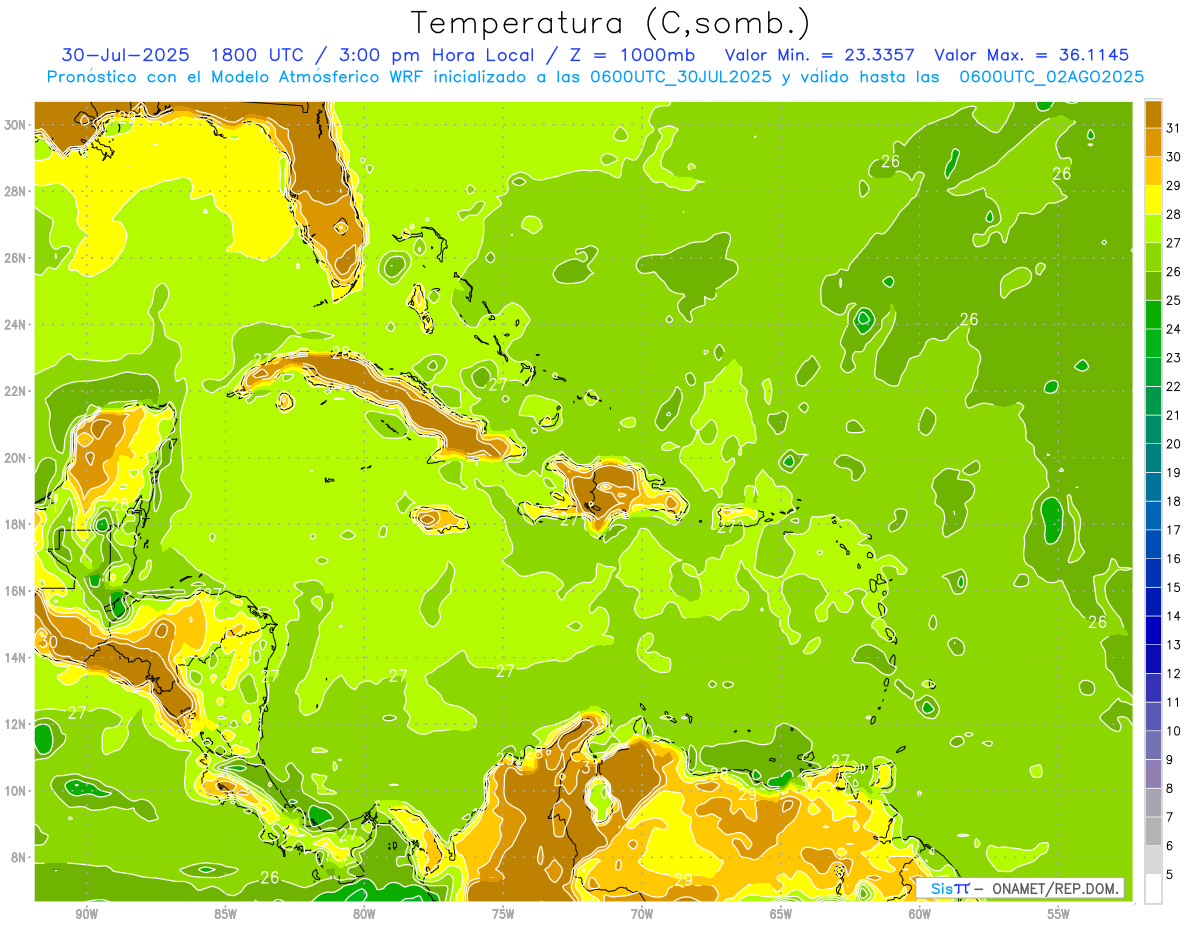Select validity time '0600UTC_02AGO2025'
Image resolution: width=1200 pixels, height=927 pixels.
point(1052,77)
